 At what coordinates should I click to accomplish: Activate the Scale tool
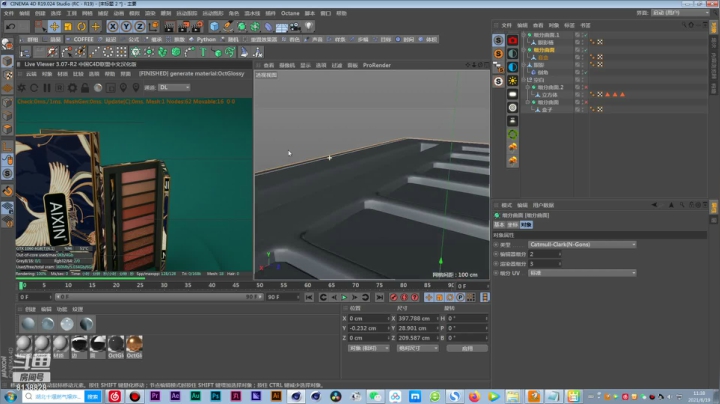(x=68, y=26)
